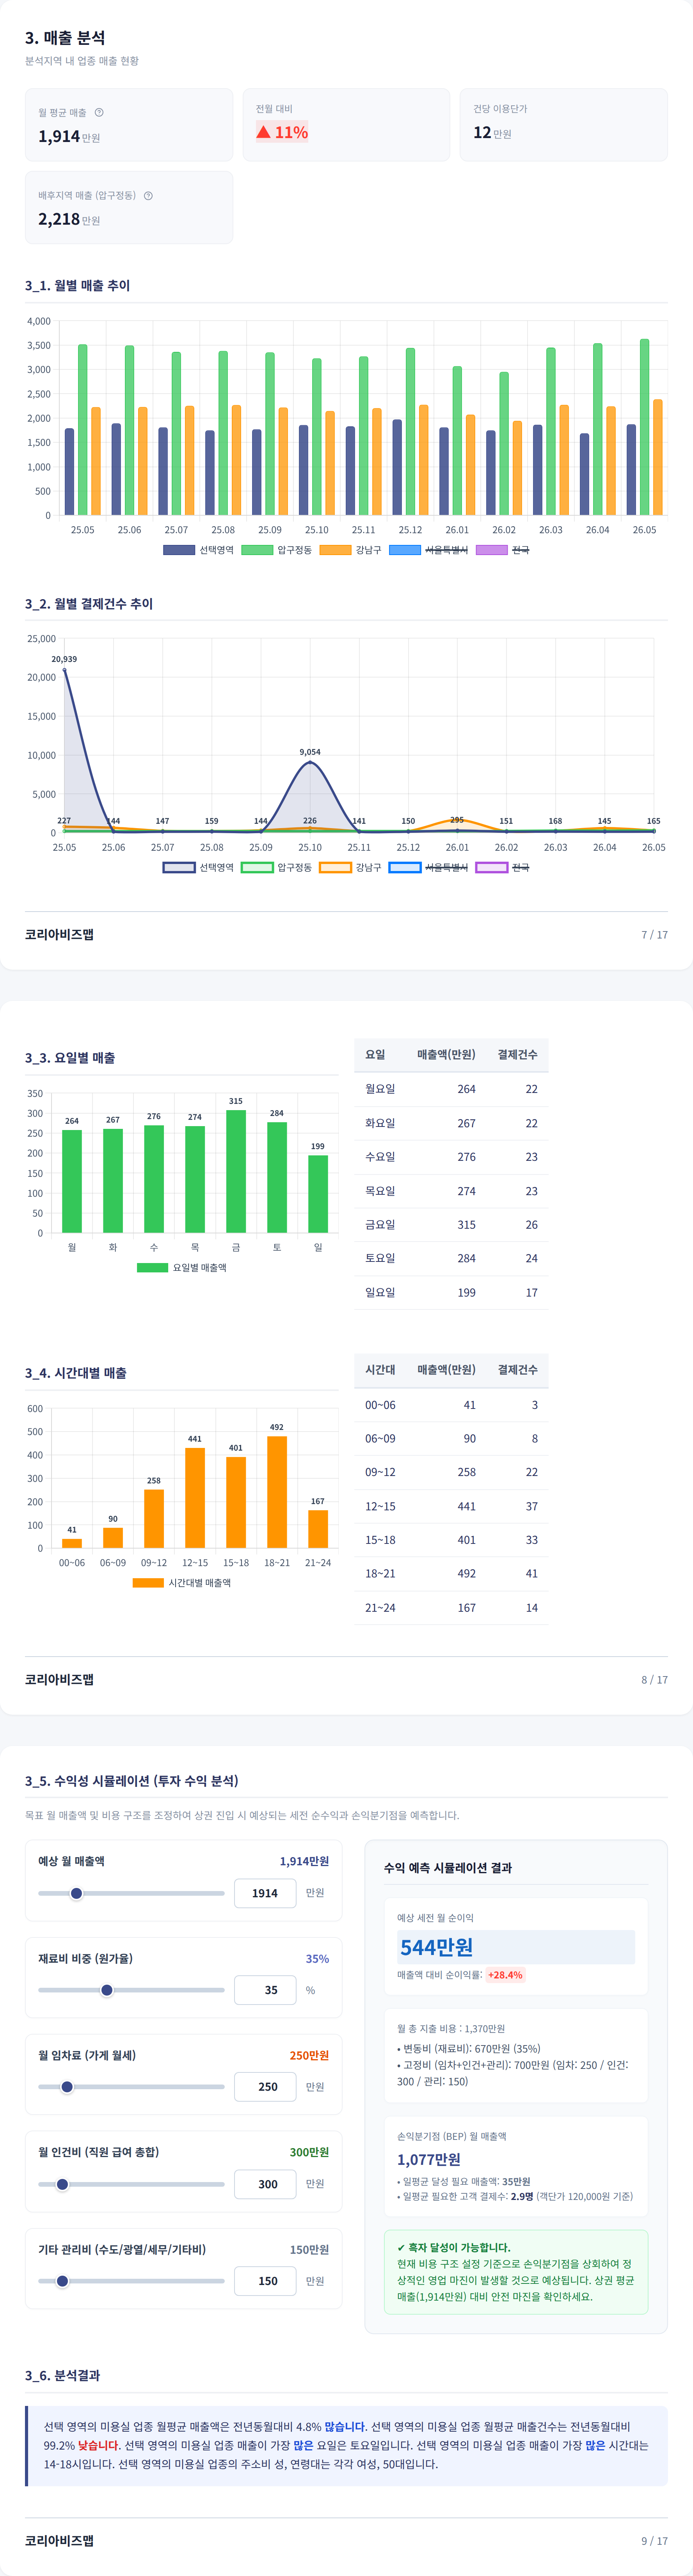Viewport: 693px width, 2576px height.
Task: Select the 월 평균 매출 value 1,914만원
Action: coord(69,136)
